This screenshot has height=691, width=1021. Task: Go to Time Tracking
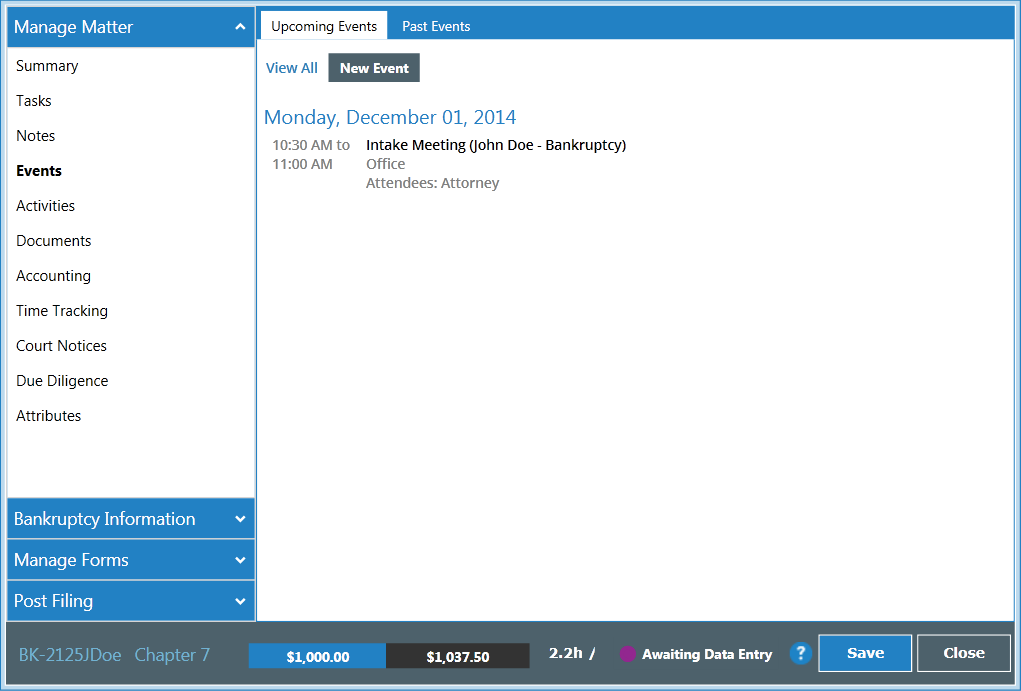[61, 310]
